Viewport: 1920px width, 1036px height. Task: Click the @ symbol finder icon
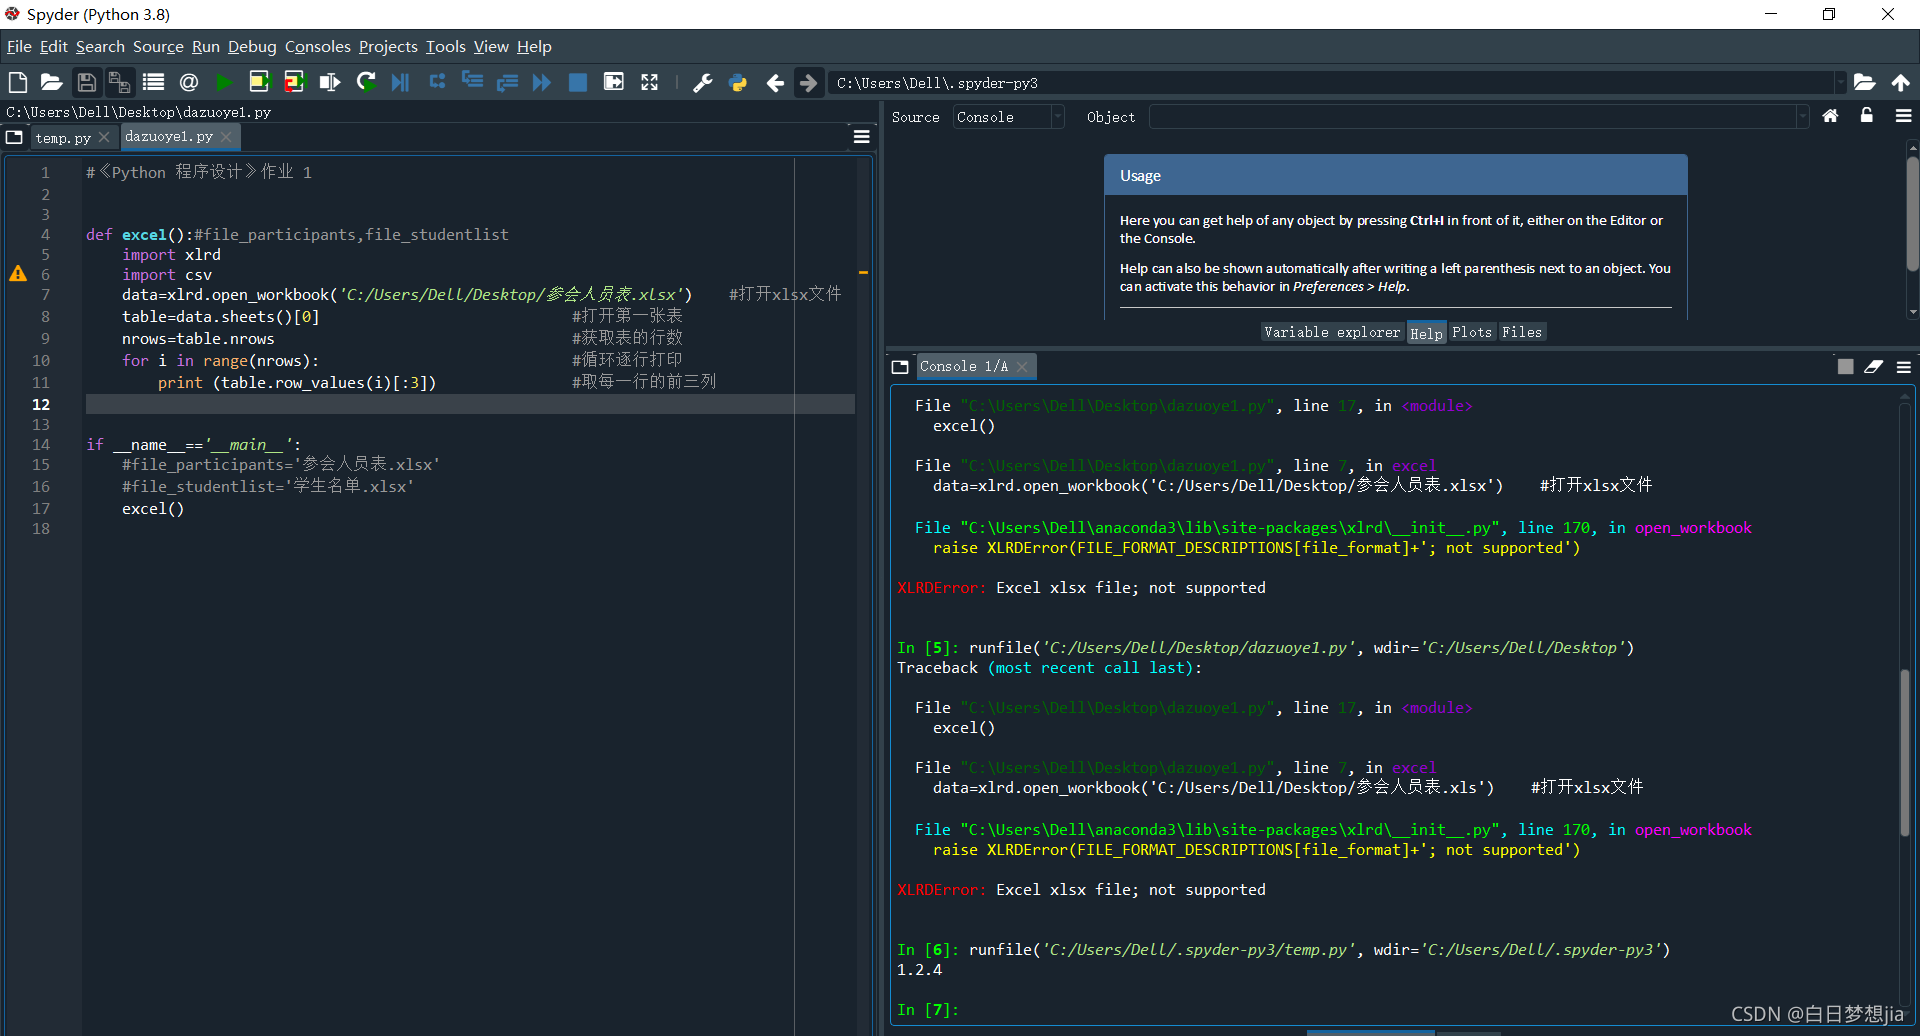(189, 82)
